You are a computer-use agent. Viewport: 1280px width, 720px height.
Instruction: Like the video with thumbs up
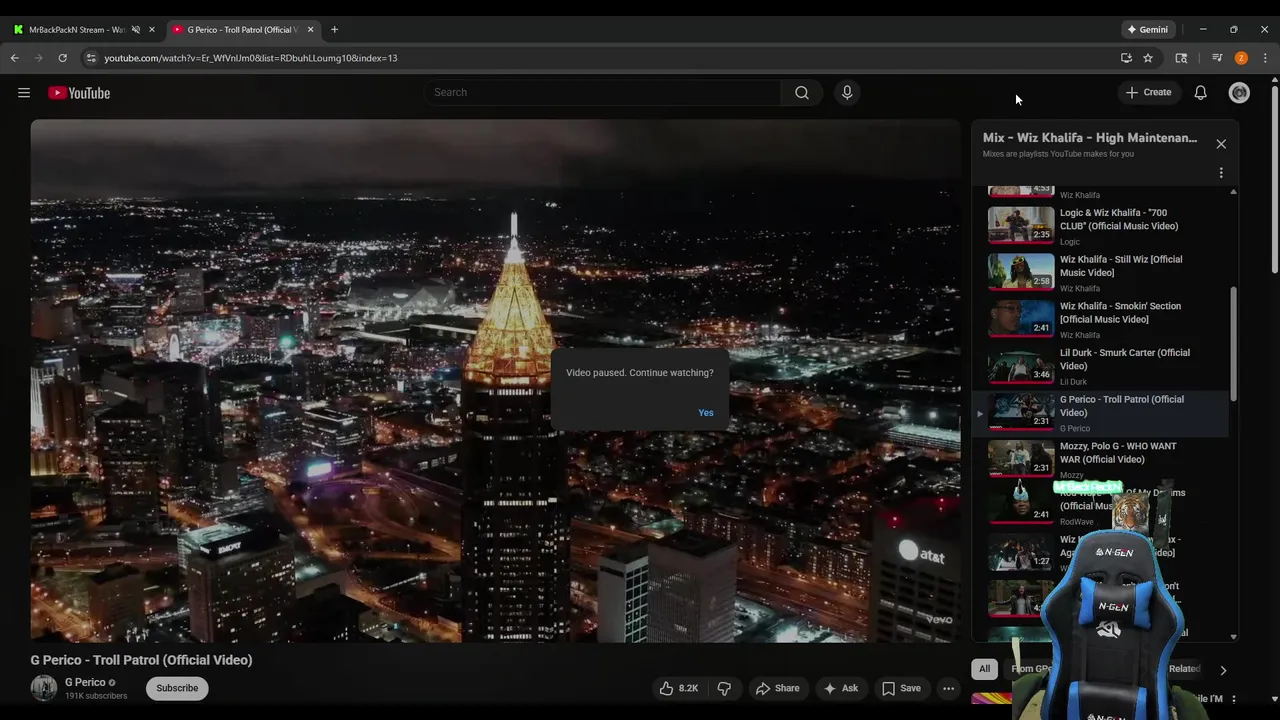click(x=678, y=688)
